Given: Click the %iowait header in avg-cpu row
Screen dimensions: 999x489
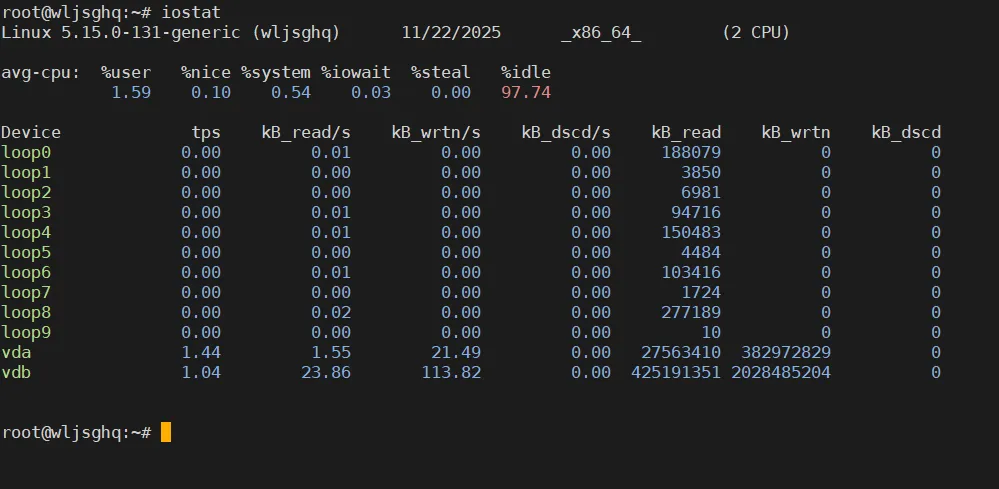Looking at the screenshot, I should click(356, 72).
